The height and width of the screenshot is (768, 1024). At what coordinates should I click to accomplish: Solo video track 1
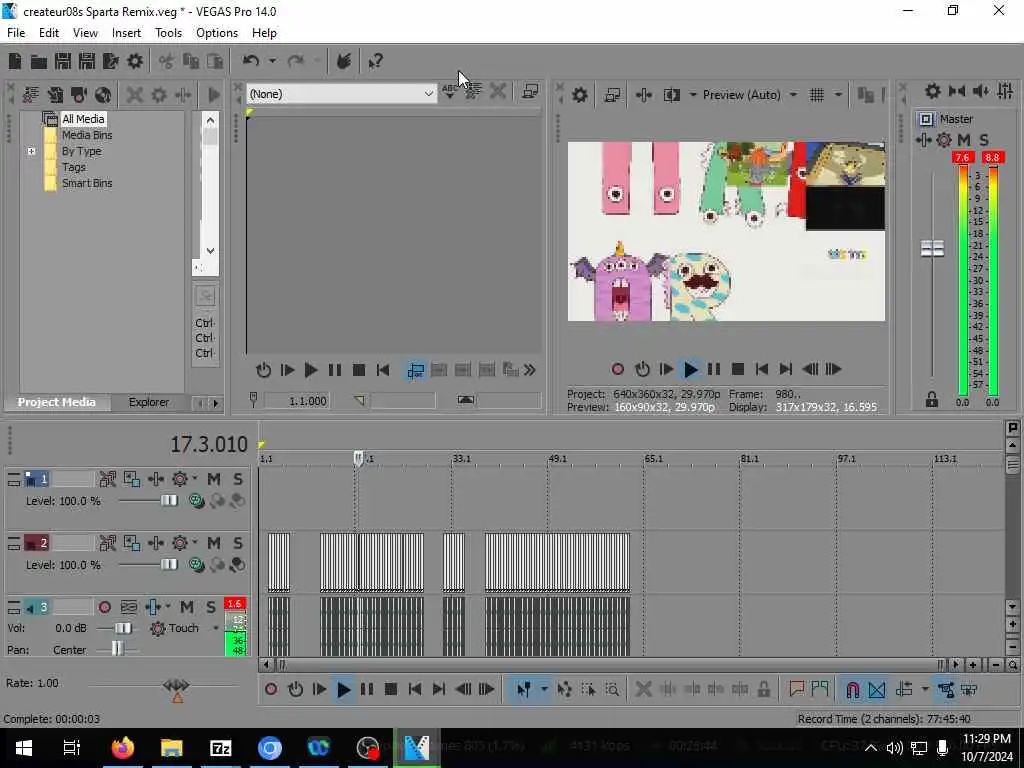tap(238, 479)
